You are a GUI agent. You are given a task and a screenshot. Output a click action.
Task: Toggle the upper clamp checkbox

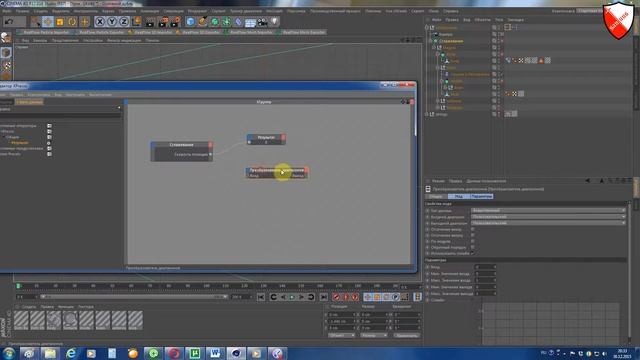[x=473, y=235]
